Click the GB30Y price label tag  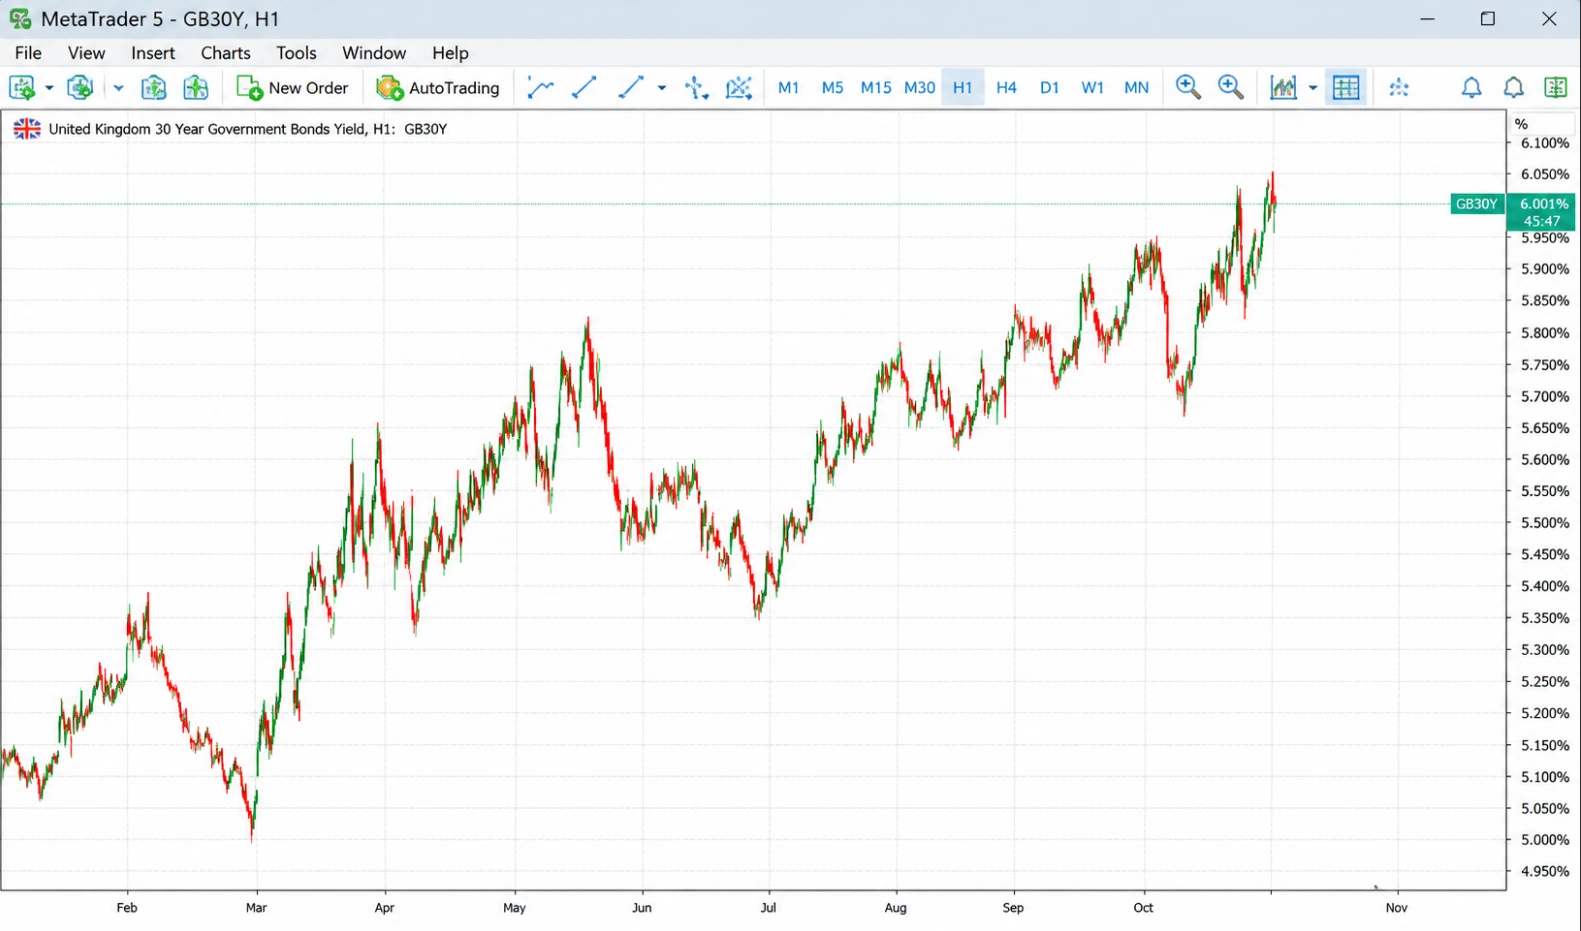click(x=1477, y=204)
